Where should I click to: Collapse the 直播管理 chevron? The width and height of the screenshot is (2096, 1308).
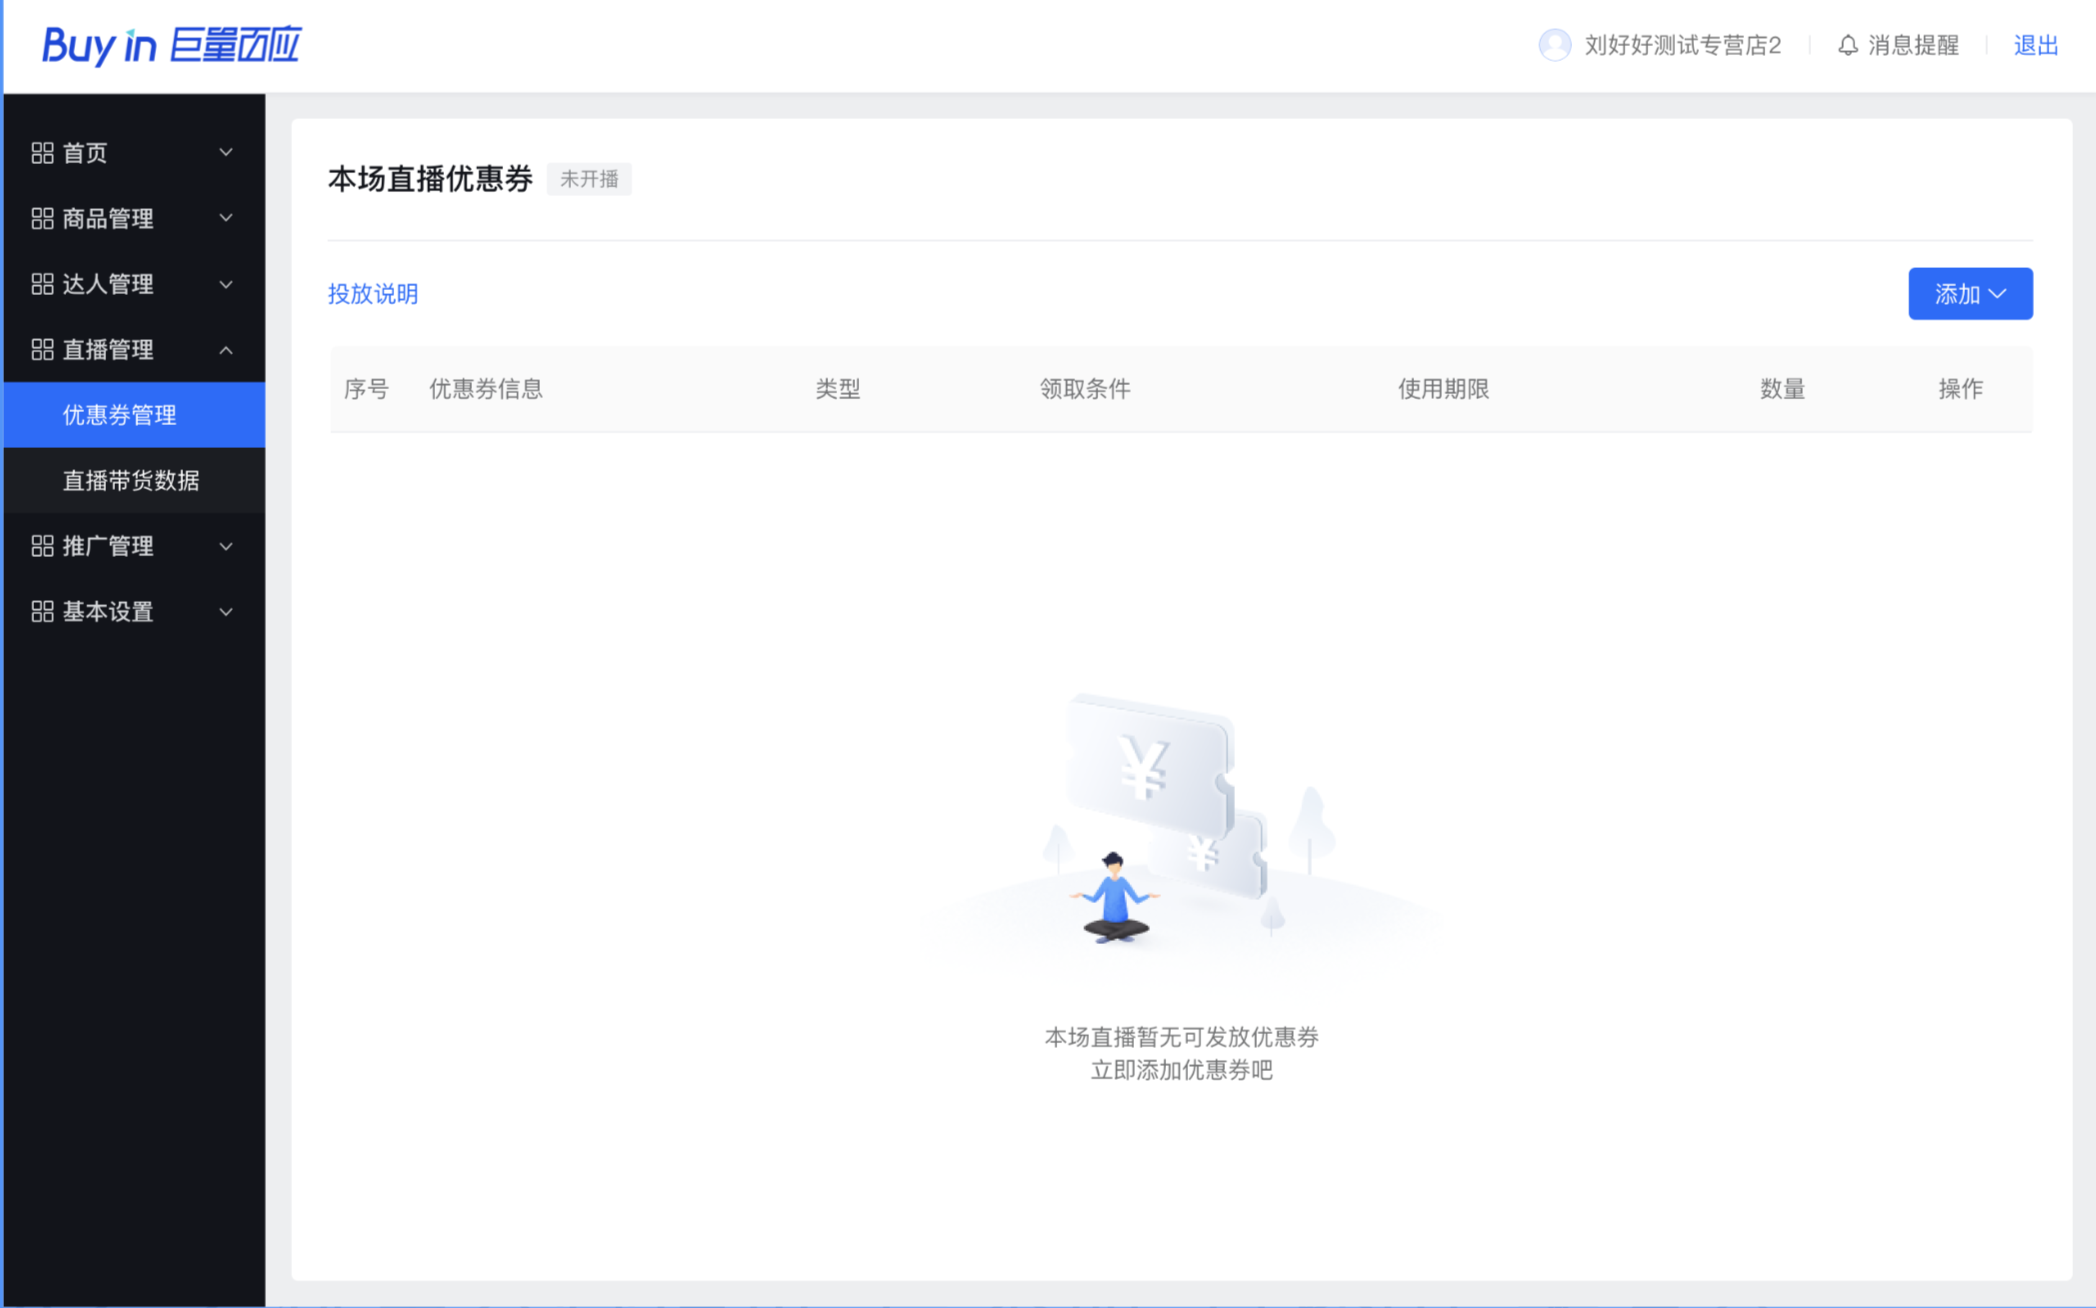[x=226, y=350]
